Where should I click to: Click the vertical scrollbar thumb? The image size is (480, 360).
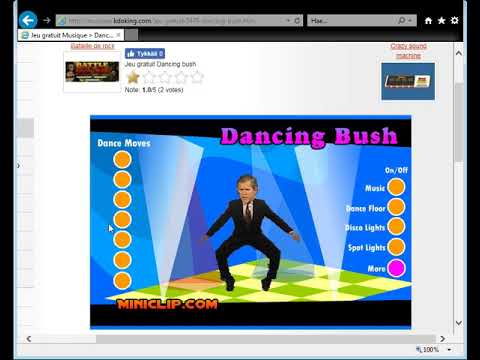pos(459,122)
